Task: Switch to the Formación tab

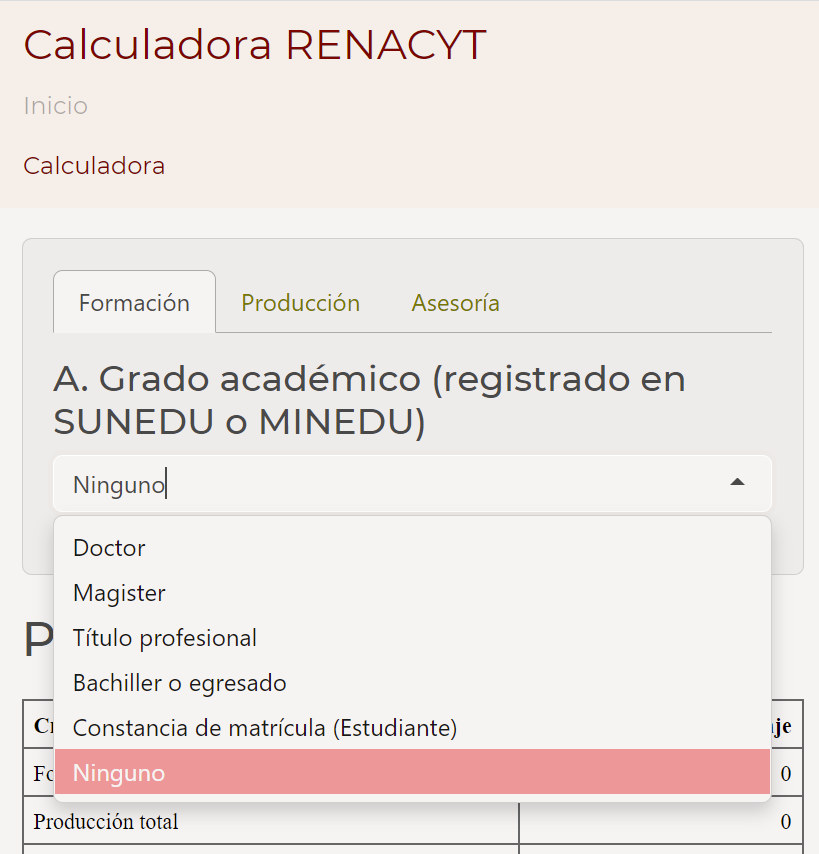Action: coord(135,302)
